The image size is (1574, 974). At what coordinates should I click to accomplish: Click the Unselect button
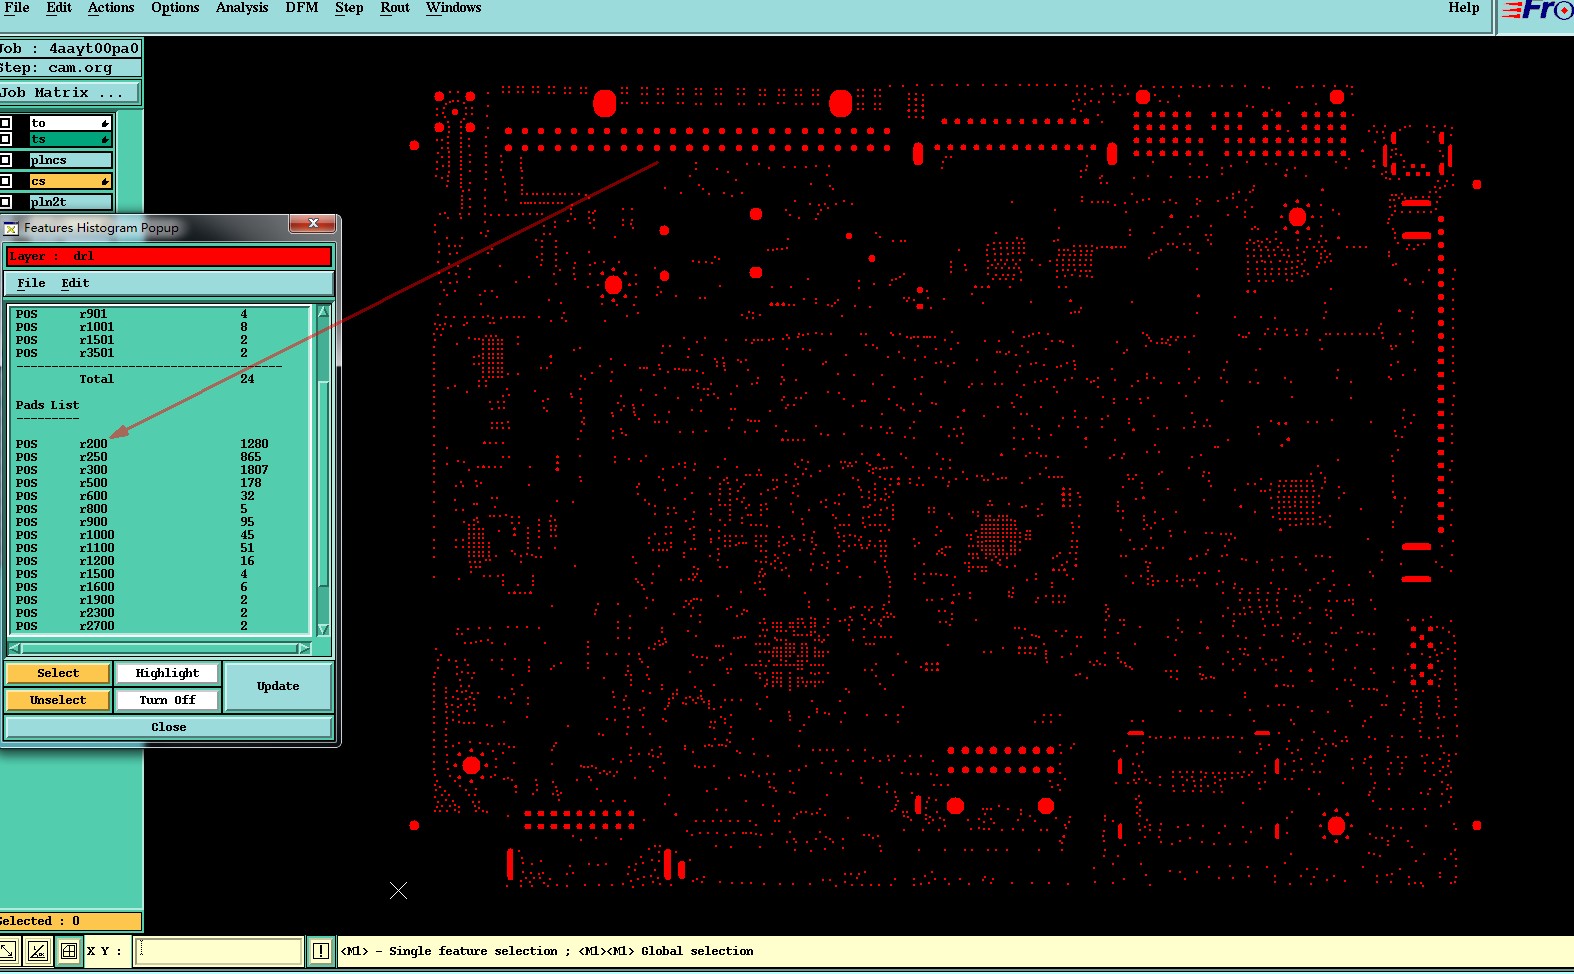(x=58, y=700)
